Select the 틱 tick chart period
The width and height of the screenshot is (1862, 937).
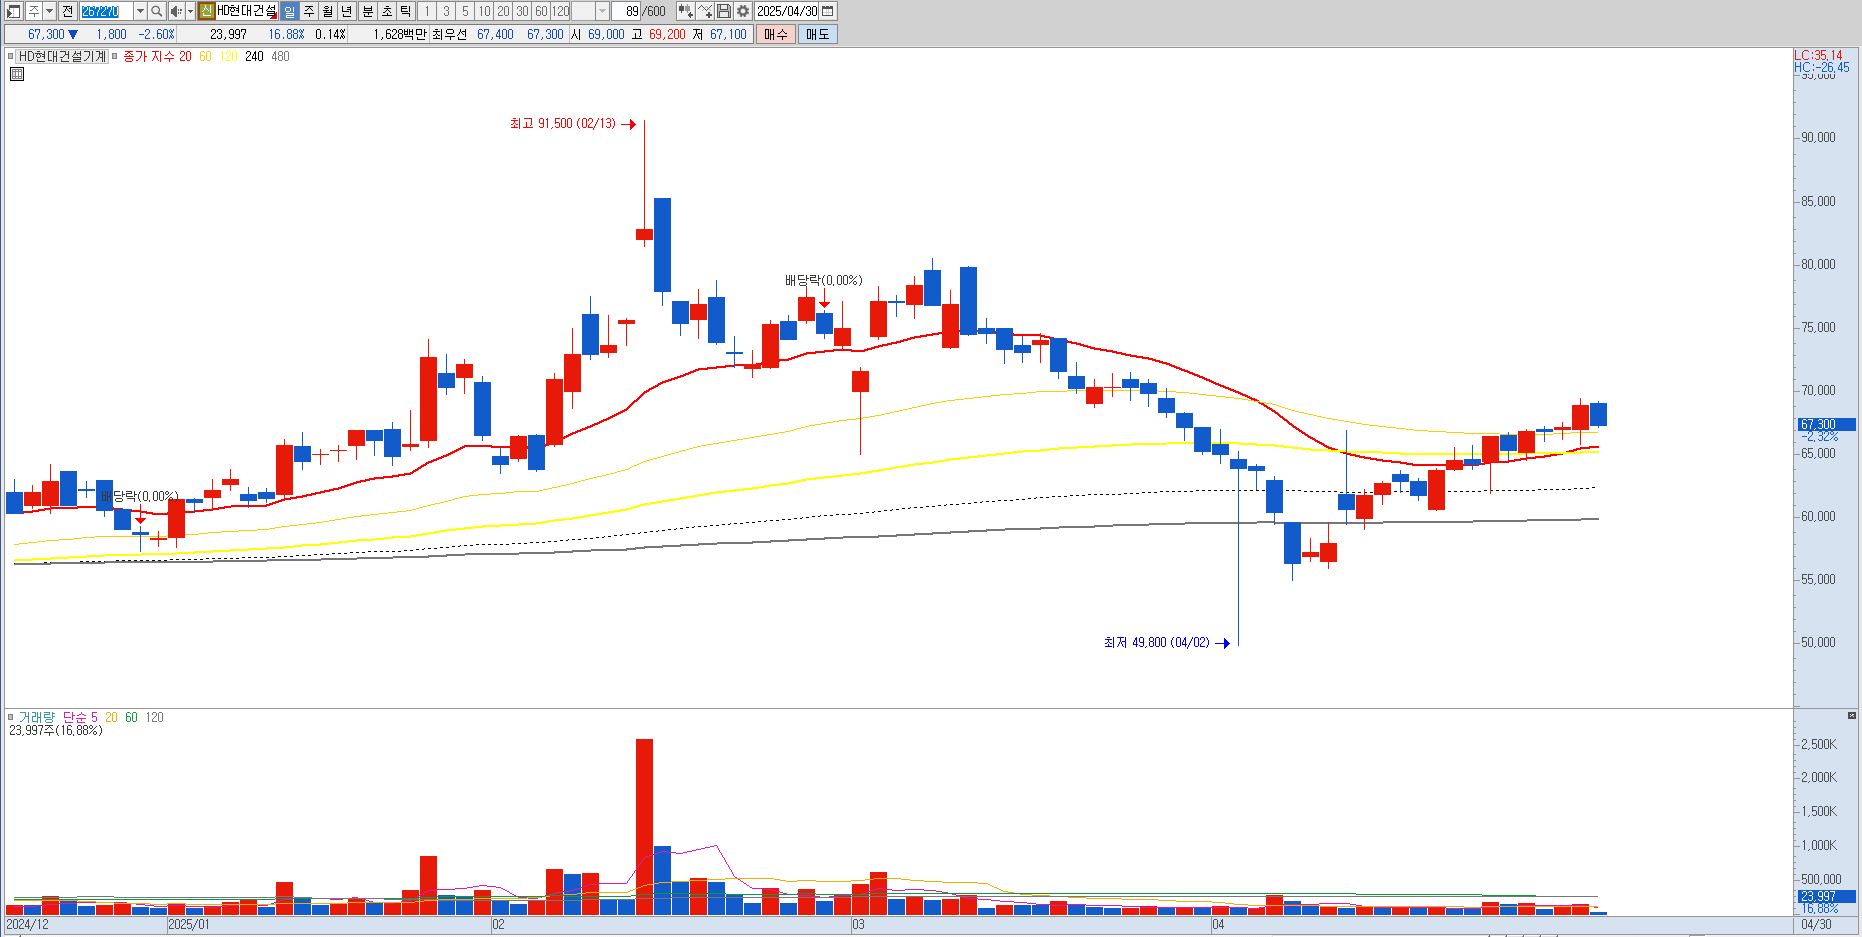click(406, 11)
